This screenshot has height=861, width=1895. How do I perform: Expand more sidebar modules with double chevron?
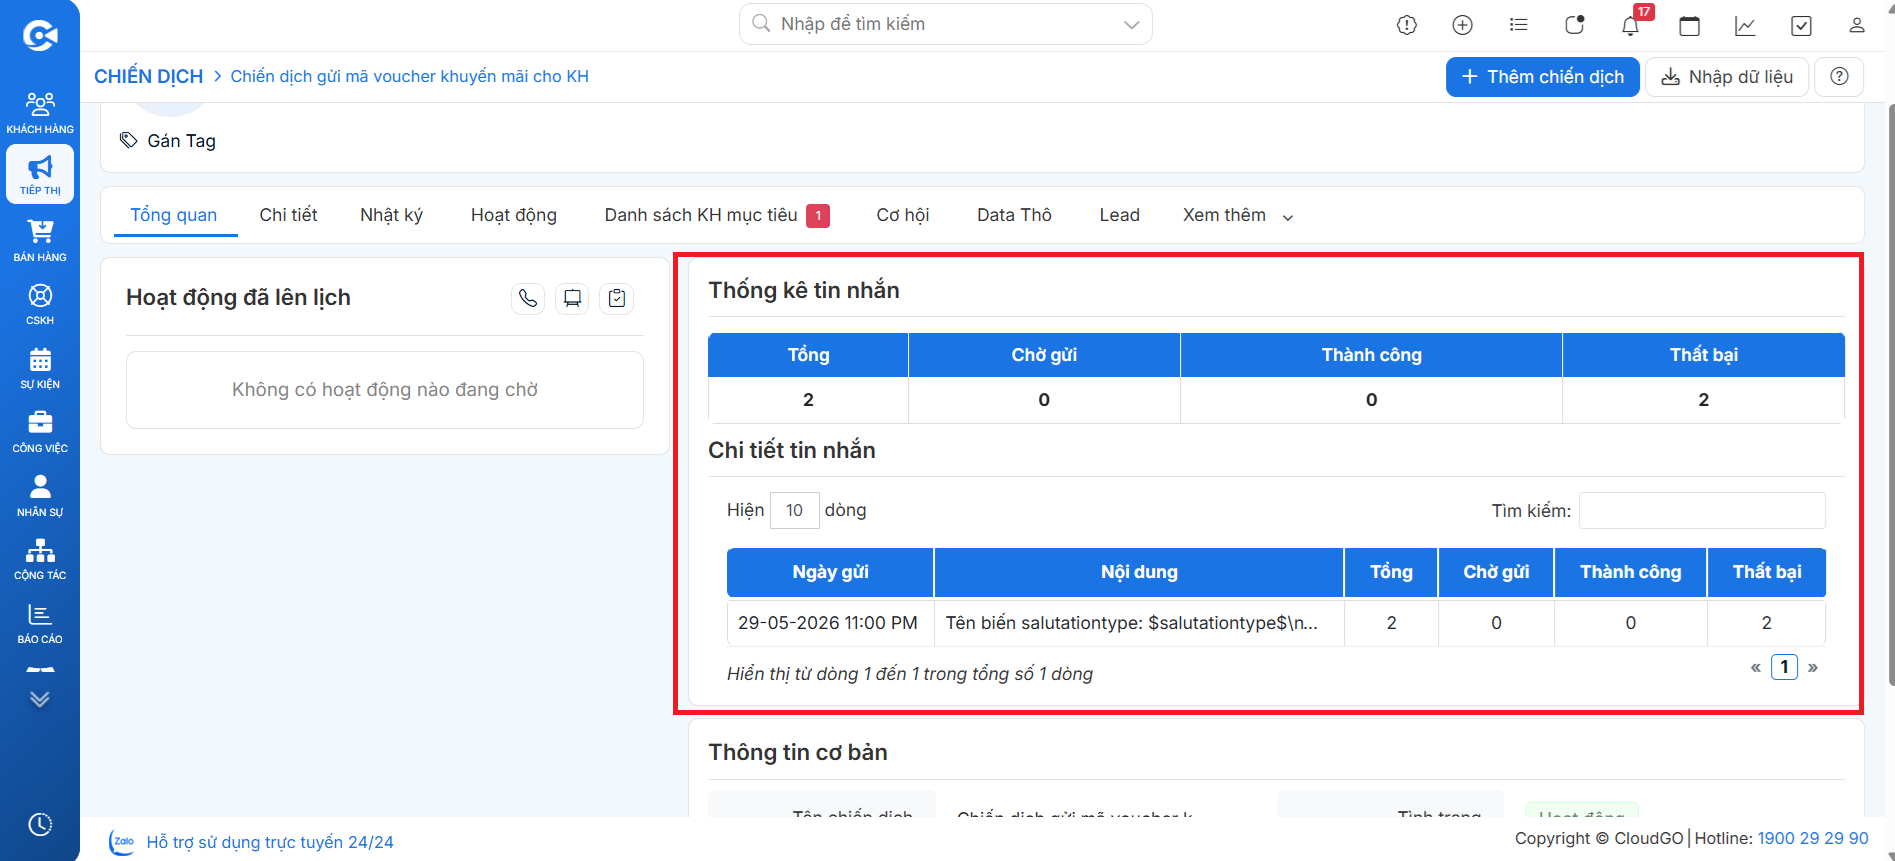pyautogui.click(x=40, y=699)
